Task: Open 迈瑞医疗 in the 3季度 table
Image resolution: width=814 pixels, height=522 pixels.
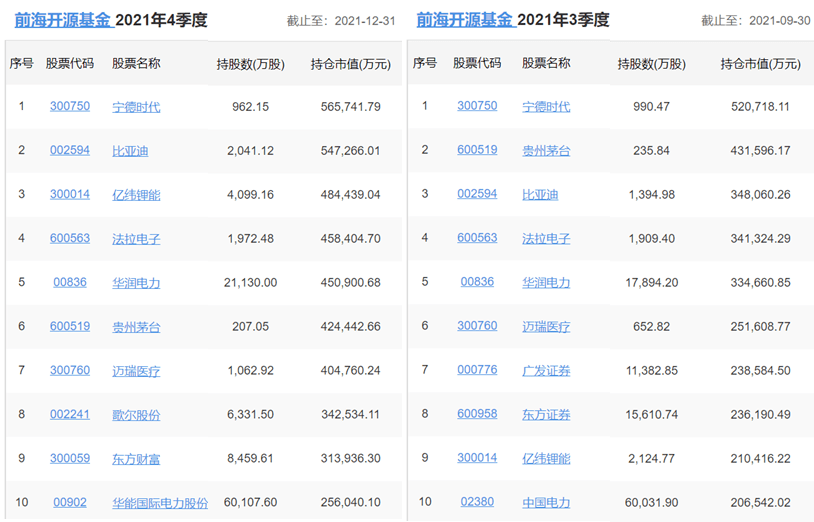Action: point(546,326)
